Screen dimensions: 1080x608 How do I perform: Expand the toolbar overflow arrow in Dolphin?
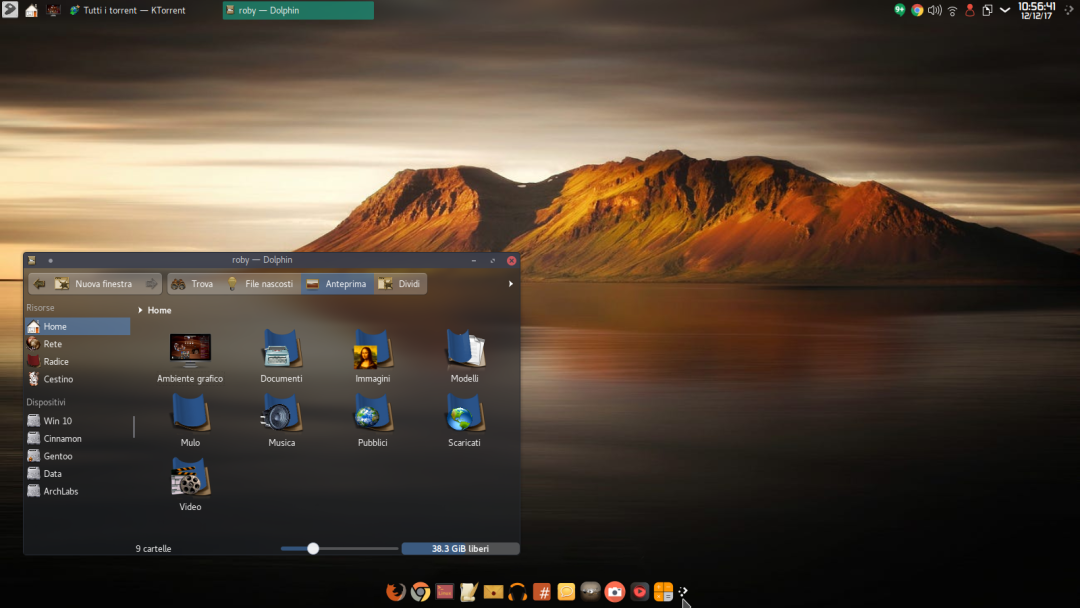(x=510, y=284)
